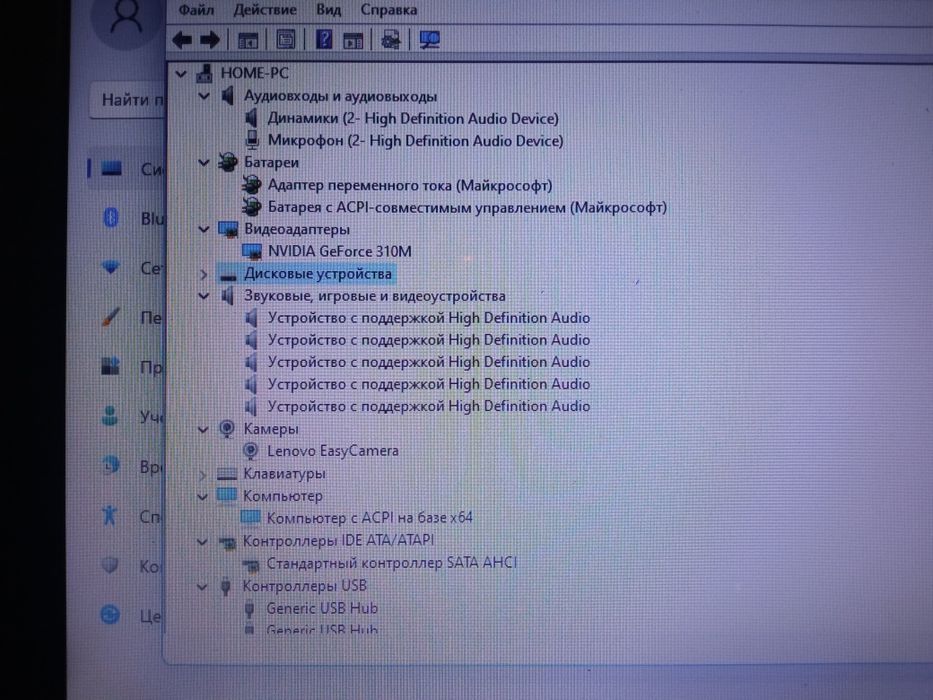Screen dimensions: 933x700
Task: Click the scan for hardware changes monitor icon
Action: pos(430,40)
